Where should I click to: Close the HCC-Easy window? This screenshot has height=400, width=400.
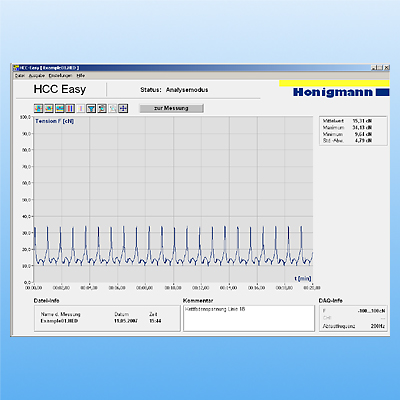coord(386,68)
